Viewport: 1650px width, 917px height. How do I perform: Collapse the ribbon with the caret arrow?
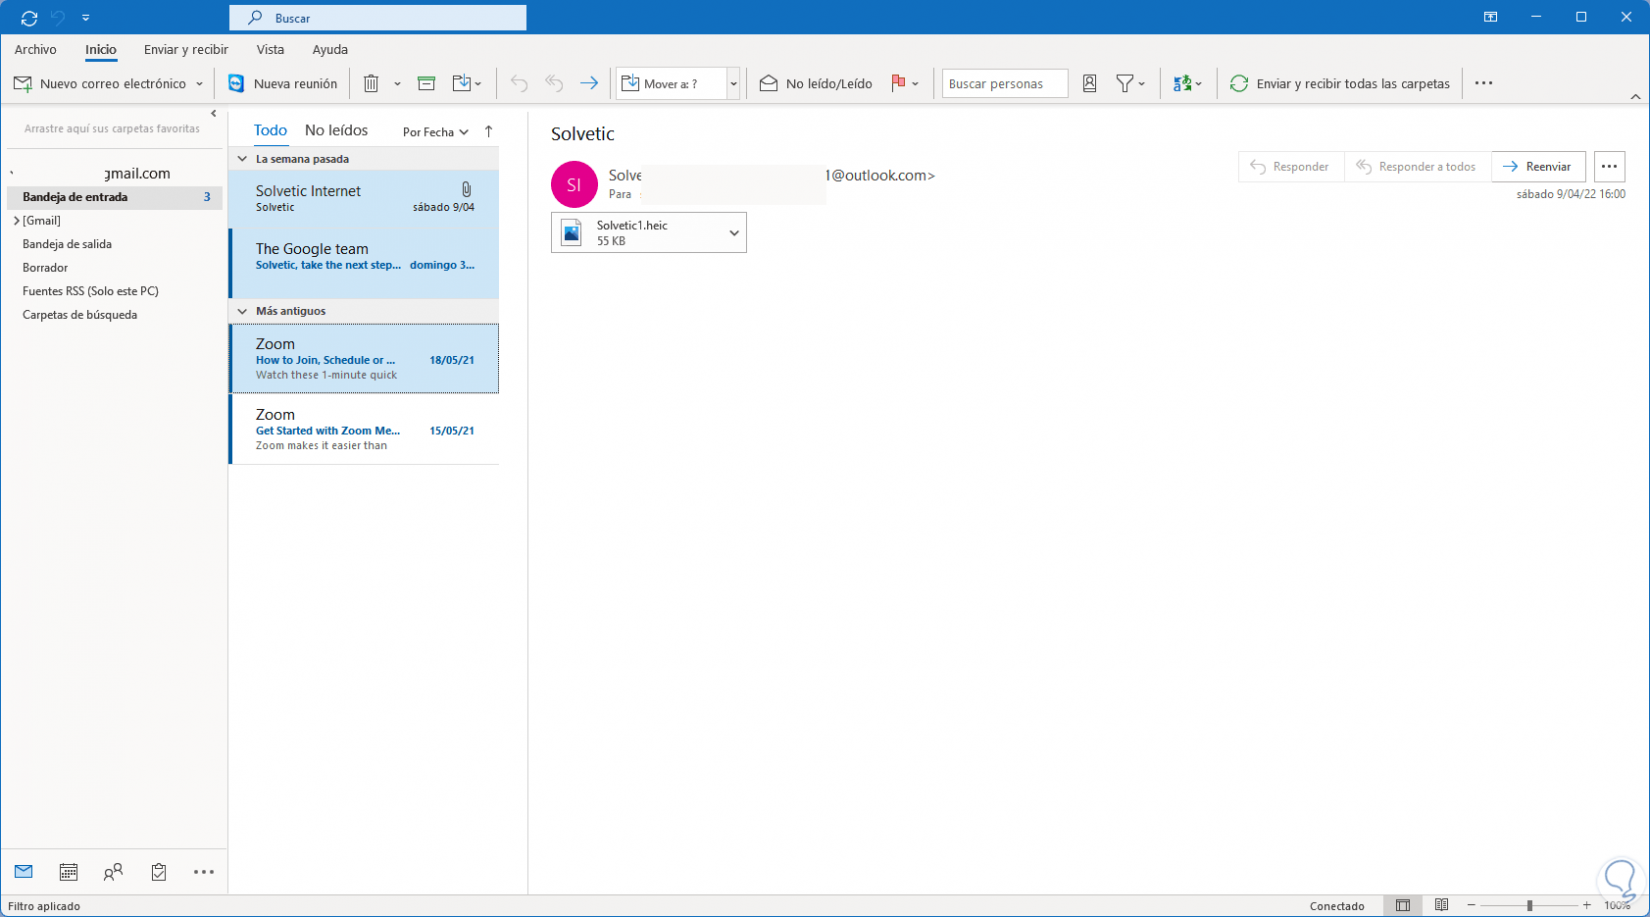click(x=1636, y=96)
